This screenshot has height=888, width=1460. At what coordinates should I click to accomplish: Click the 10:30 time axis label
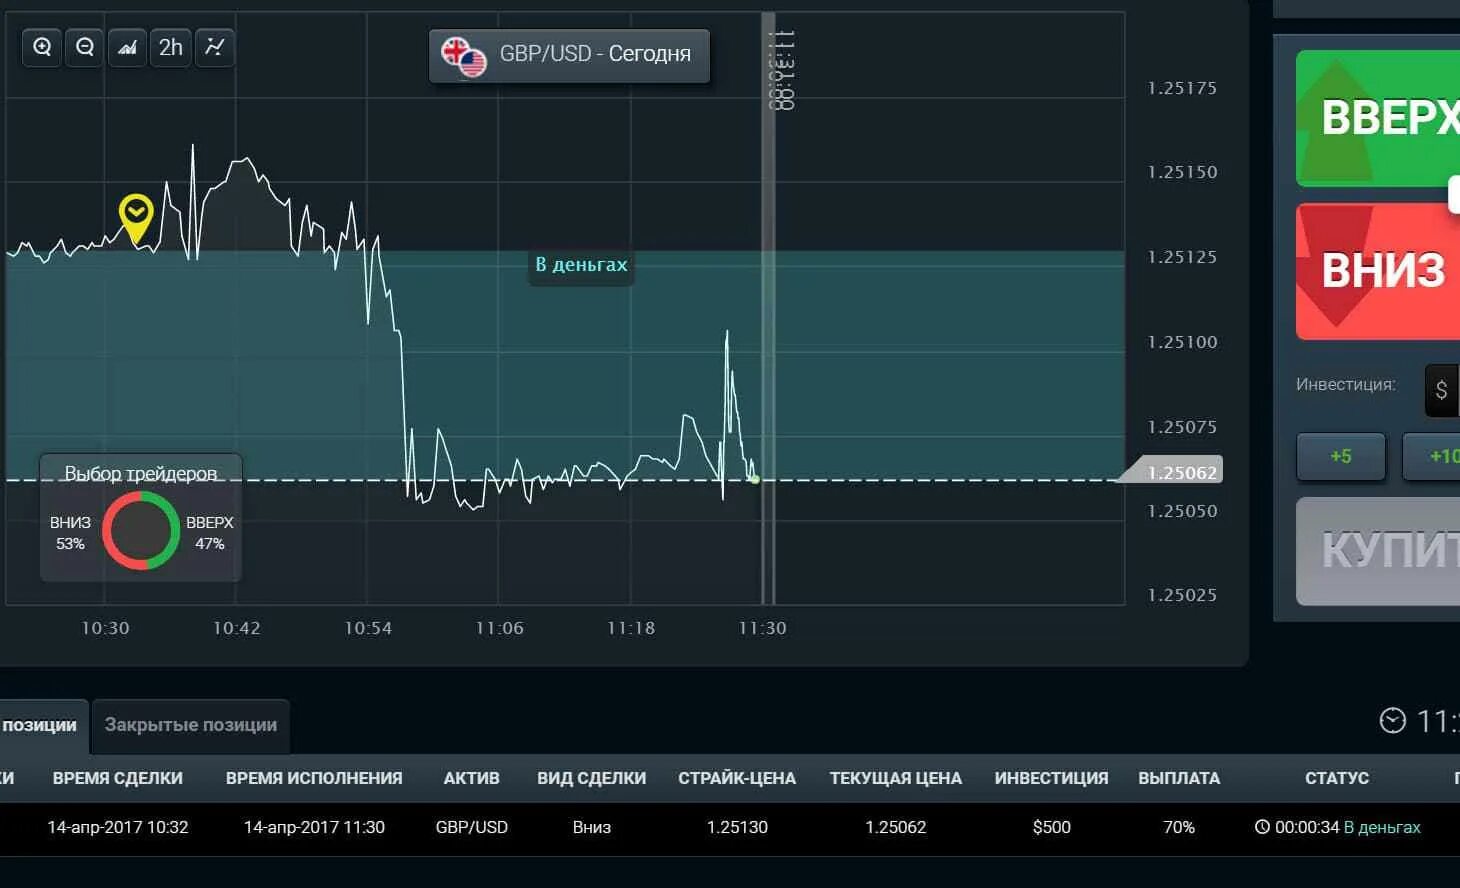click(105, 628)
